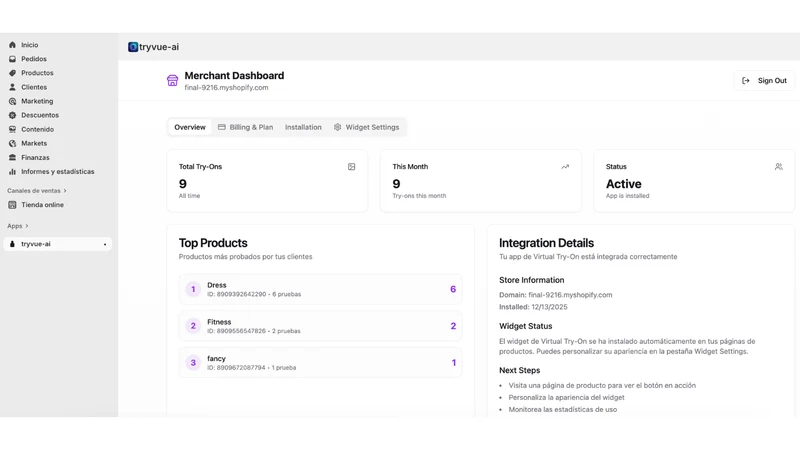This screenshot has height=450, width=800.
Task: Click the Inicio home icon in sidebar
Action: coord(12,45)
